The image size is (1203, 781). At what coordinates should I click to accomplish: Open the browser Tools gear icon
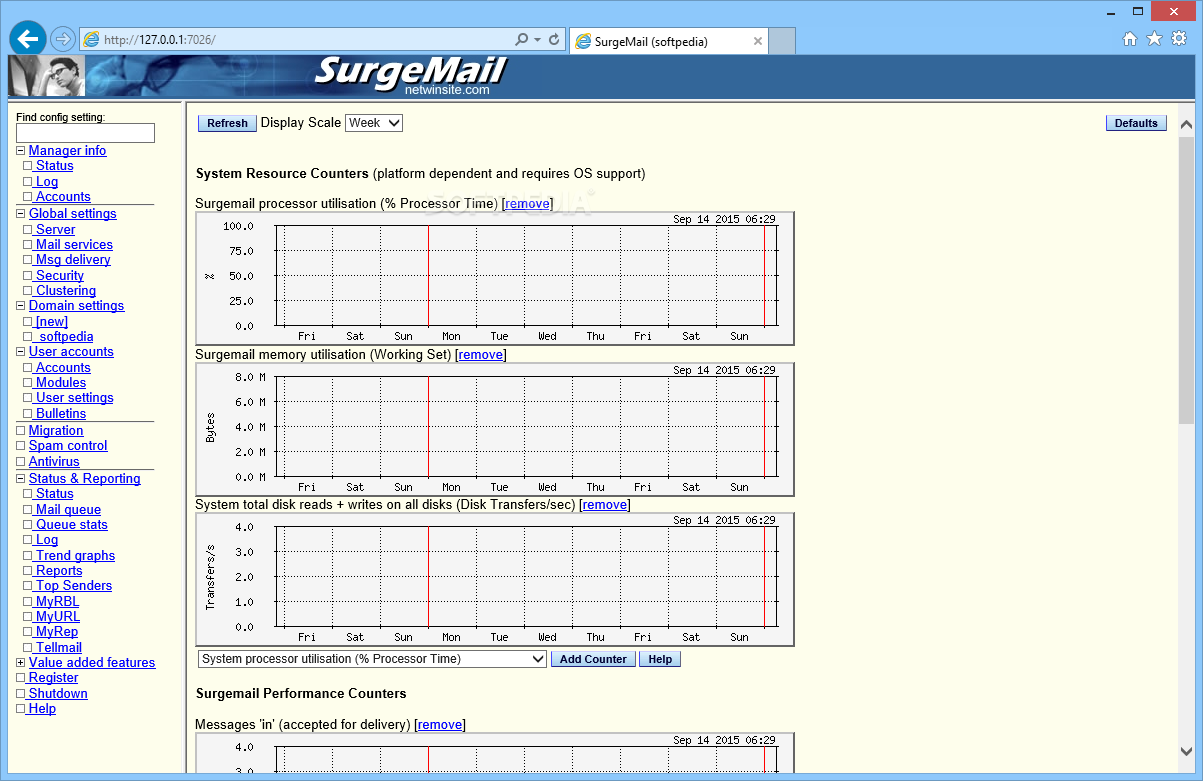point(1179,39)
